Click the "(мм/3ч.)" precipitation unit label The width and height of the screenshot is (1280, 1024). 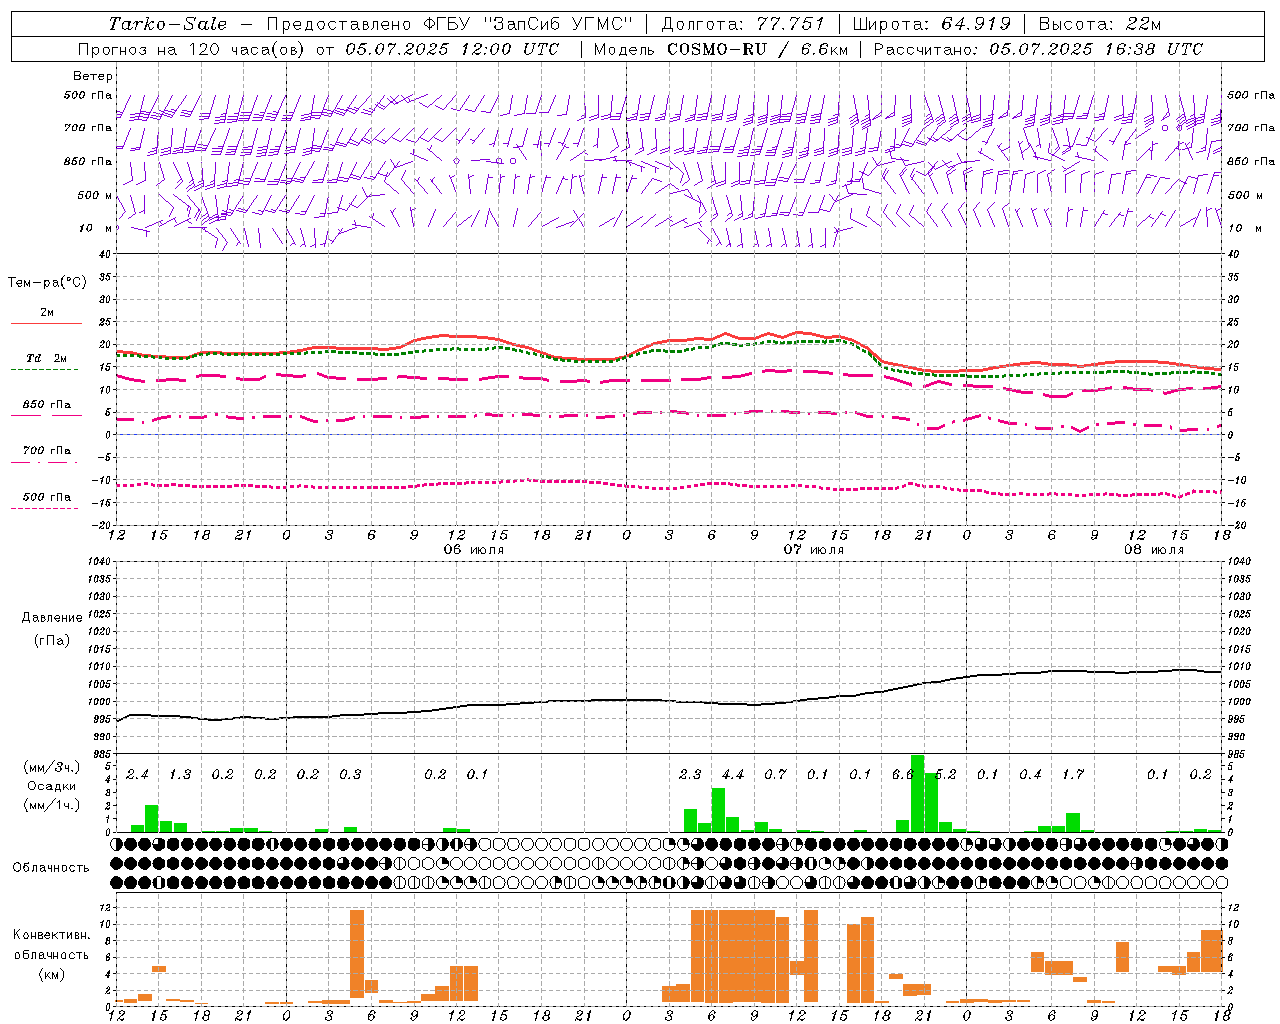pos(52,768)
